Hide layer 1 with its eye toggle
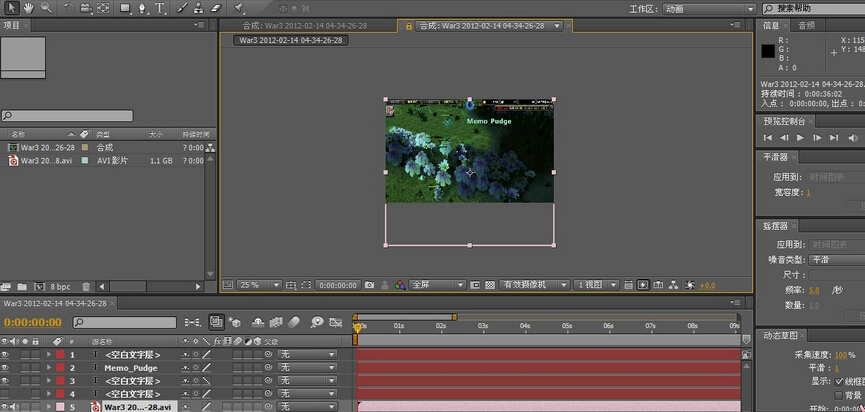865x412 pixels. tap(5, 354)
